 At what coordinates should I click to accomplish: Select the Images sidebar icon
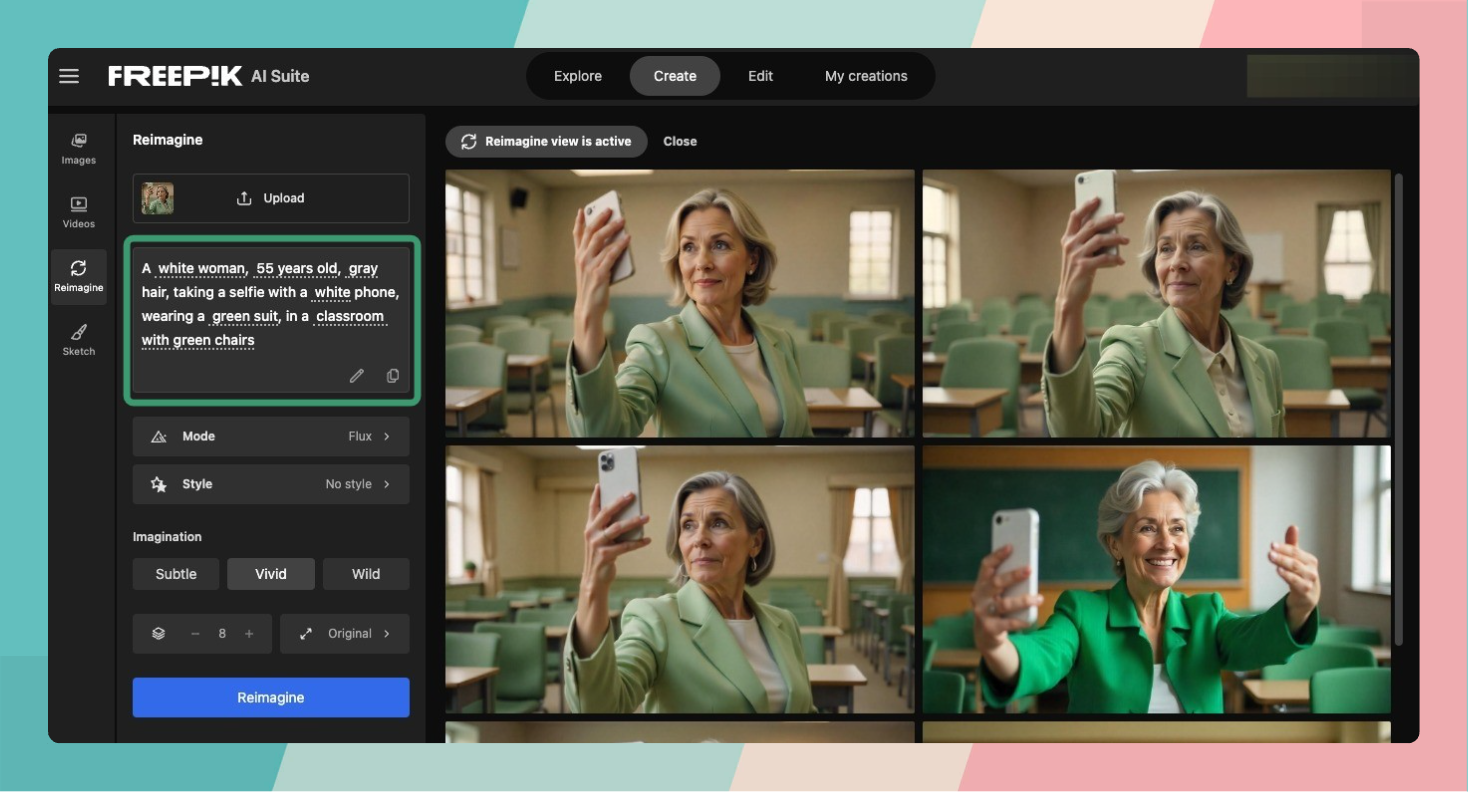click(x=79, y=148)
